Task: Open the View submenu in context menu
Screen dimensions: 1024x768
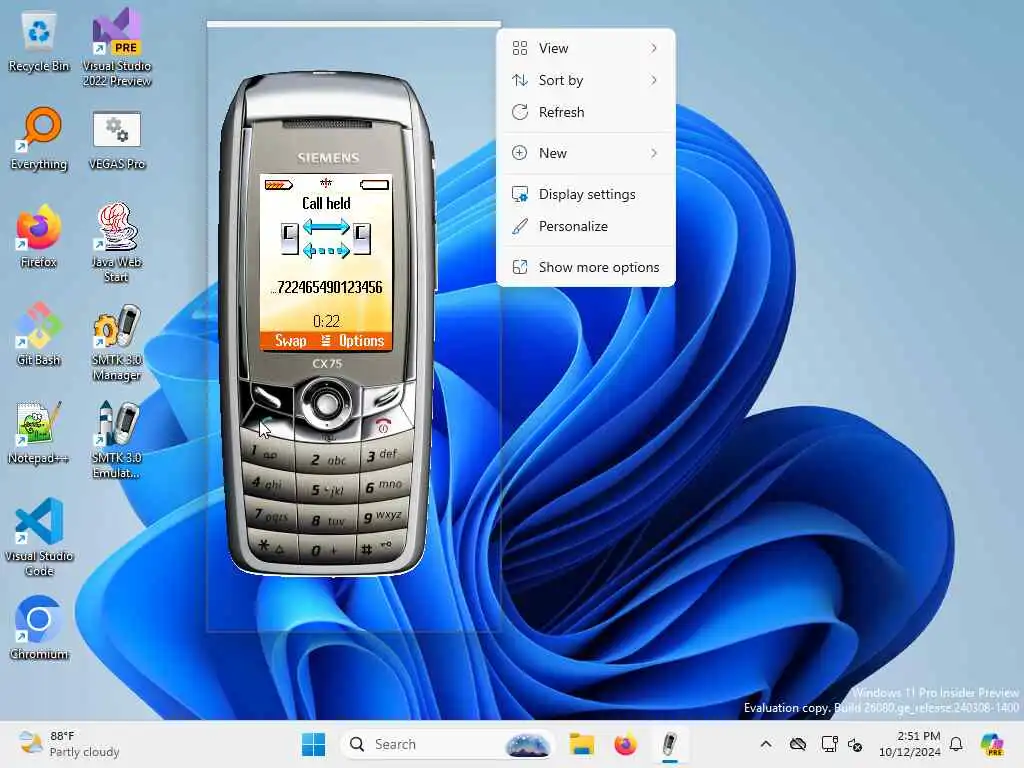Action: pos(585,48)
